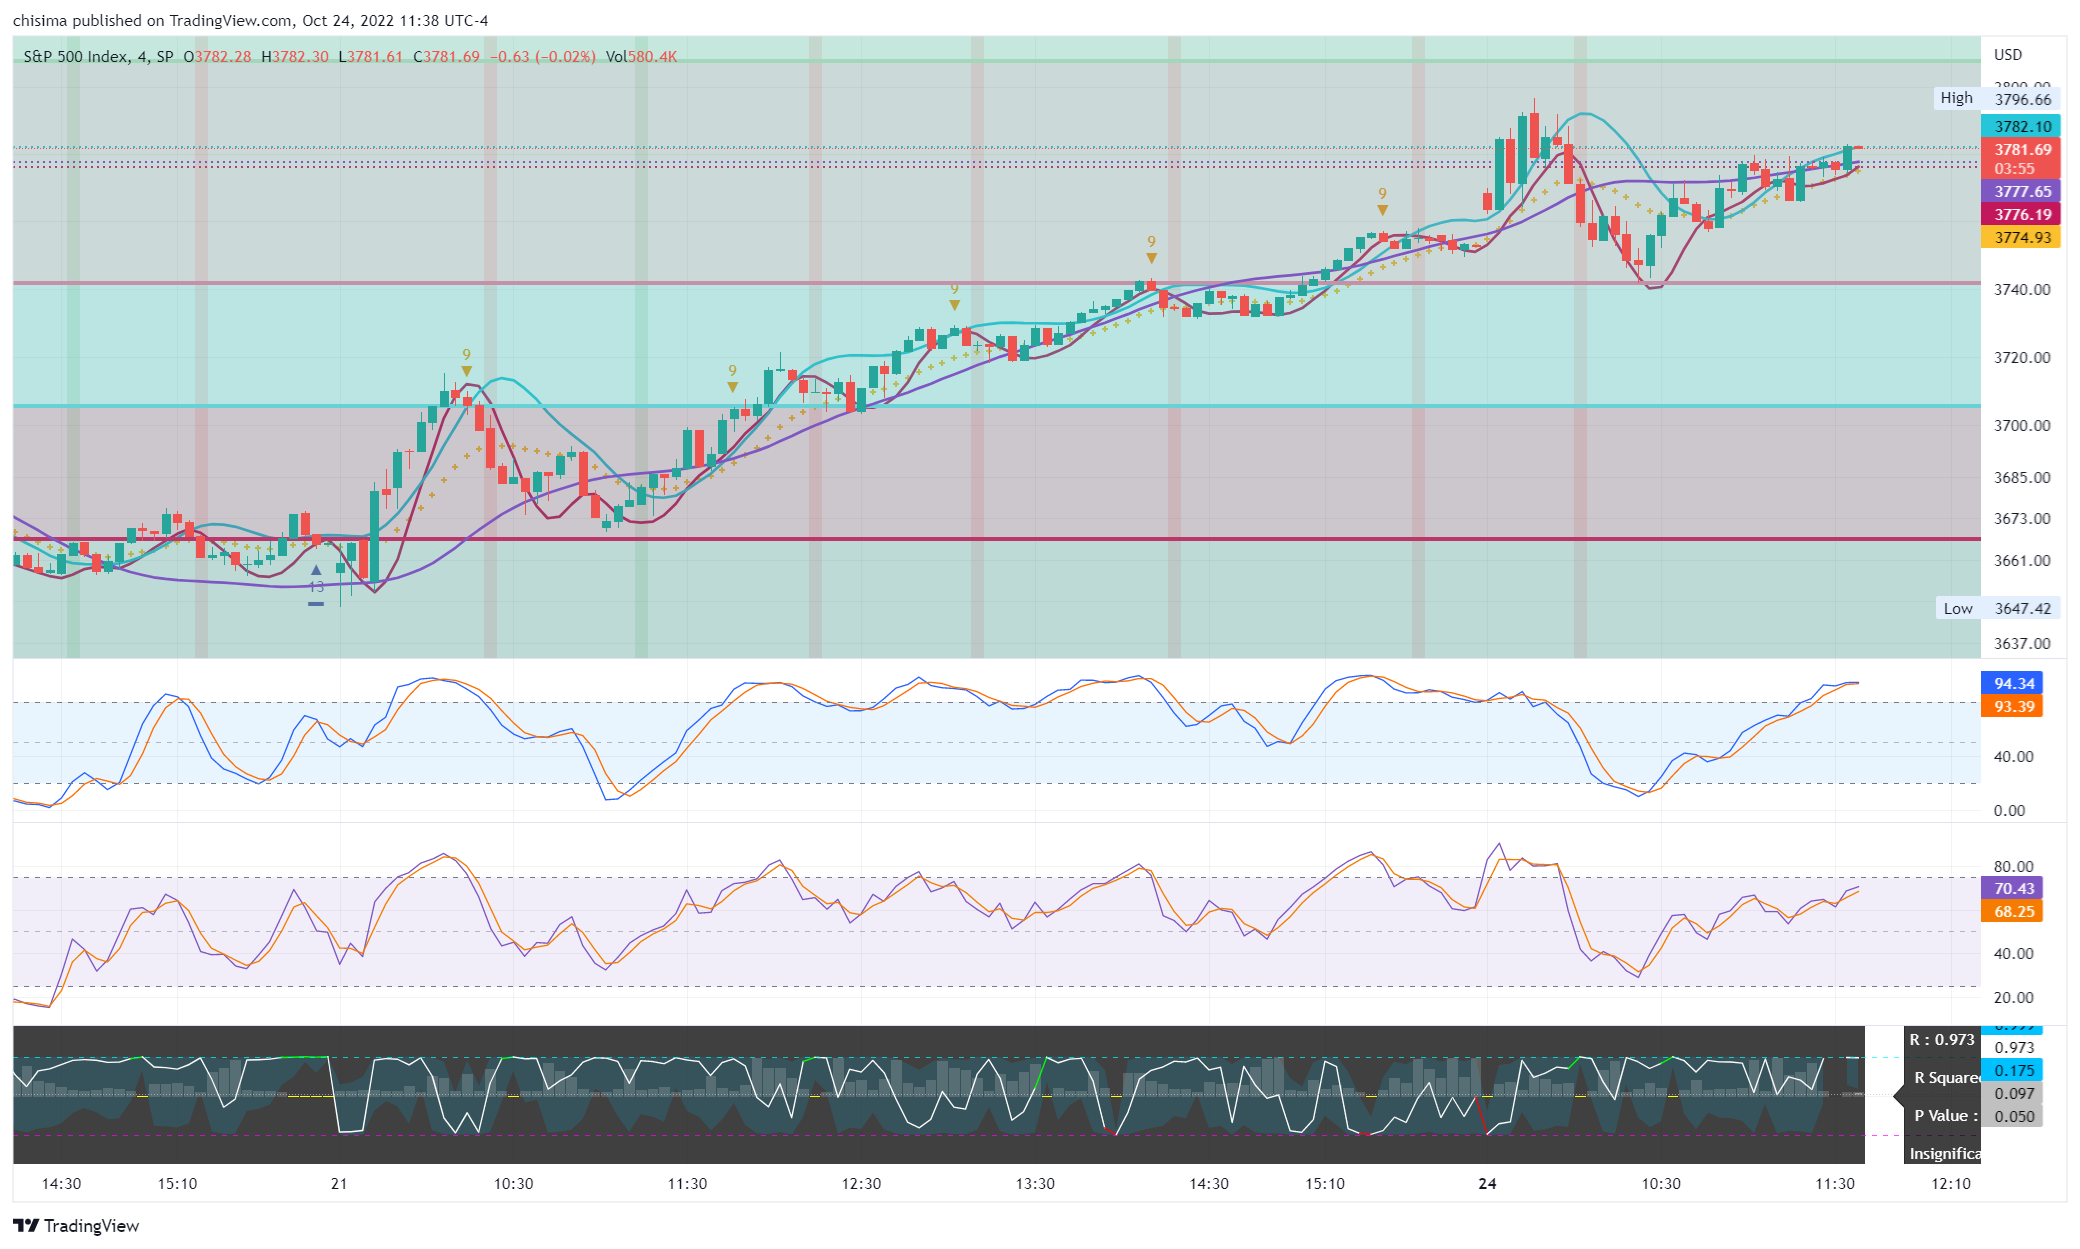Click the TradingView logo at bottom left

click(x=76, y=1225)
